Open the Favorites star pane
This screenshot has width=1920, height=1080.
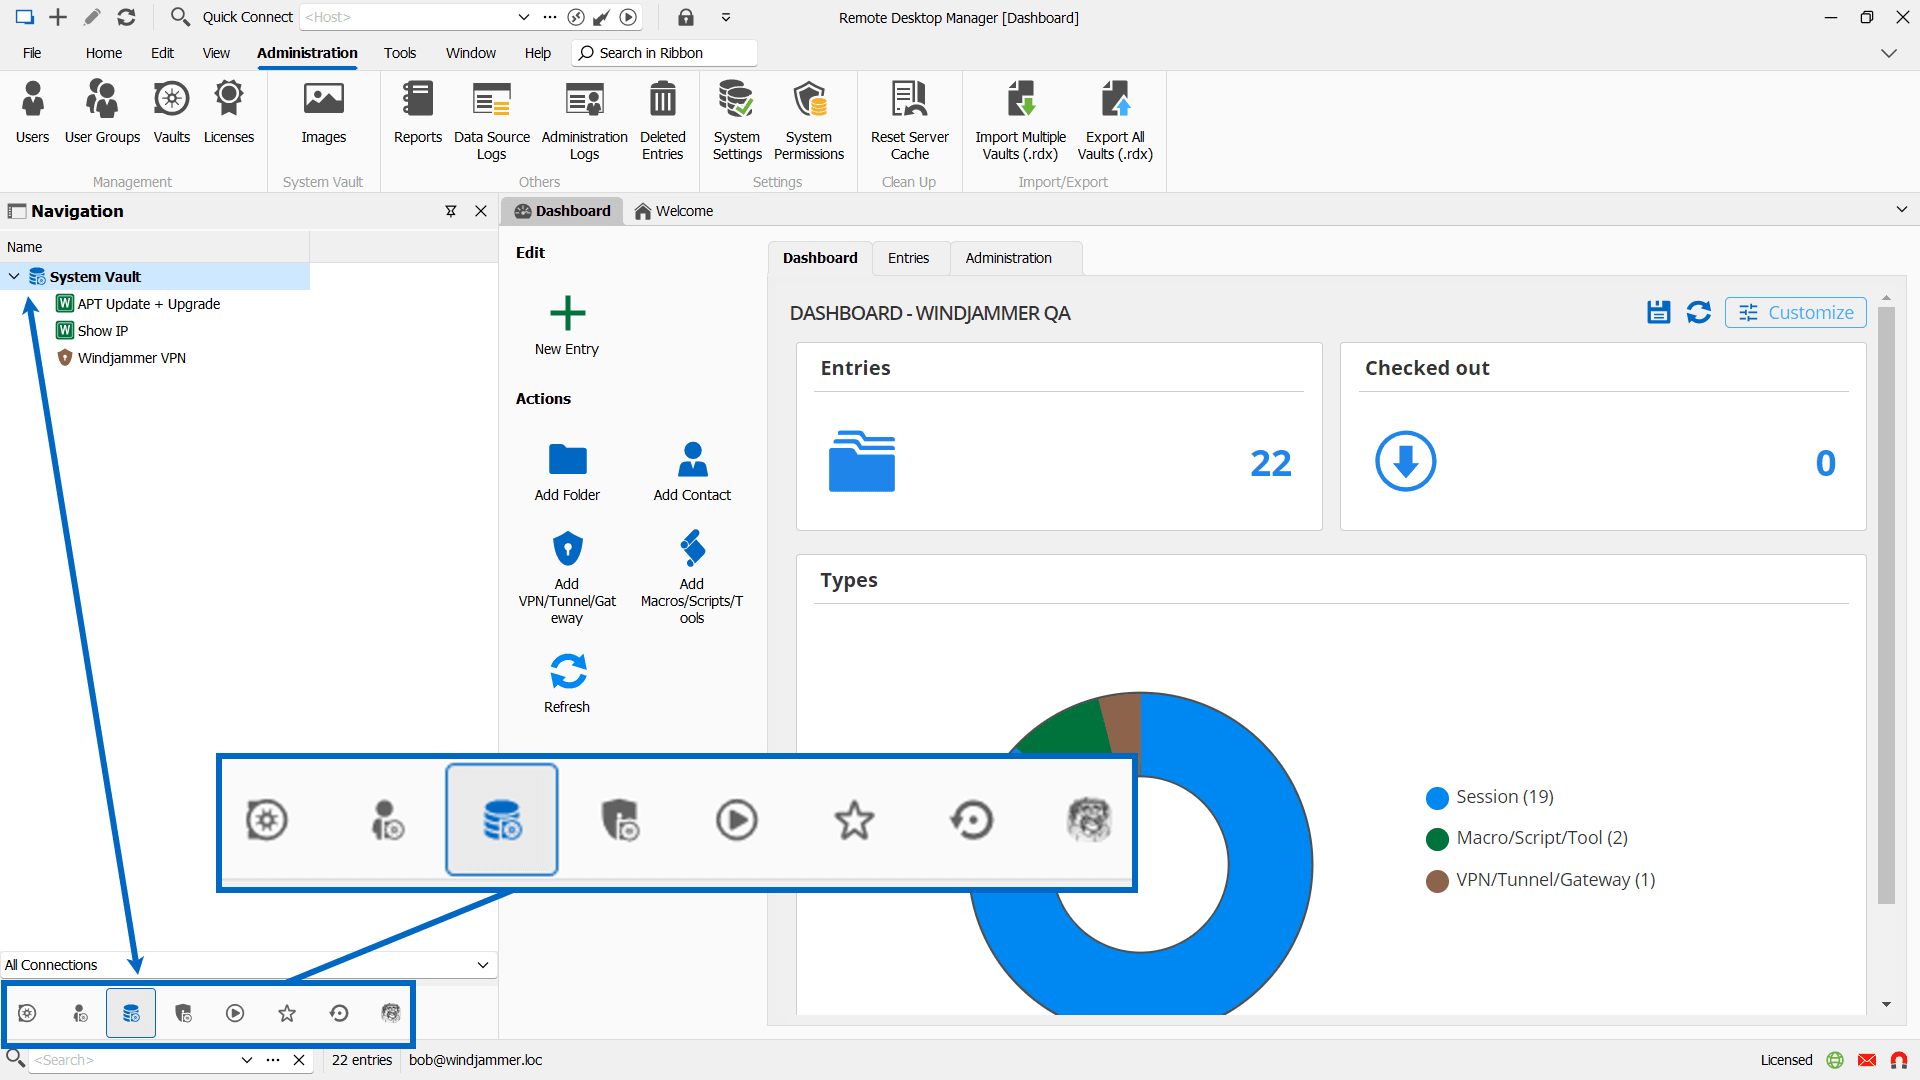click(x=287, y=1013)
